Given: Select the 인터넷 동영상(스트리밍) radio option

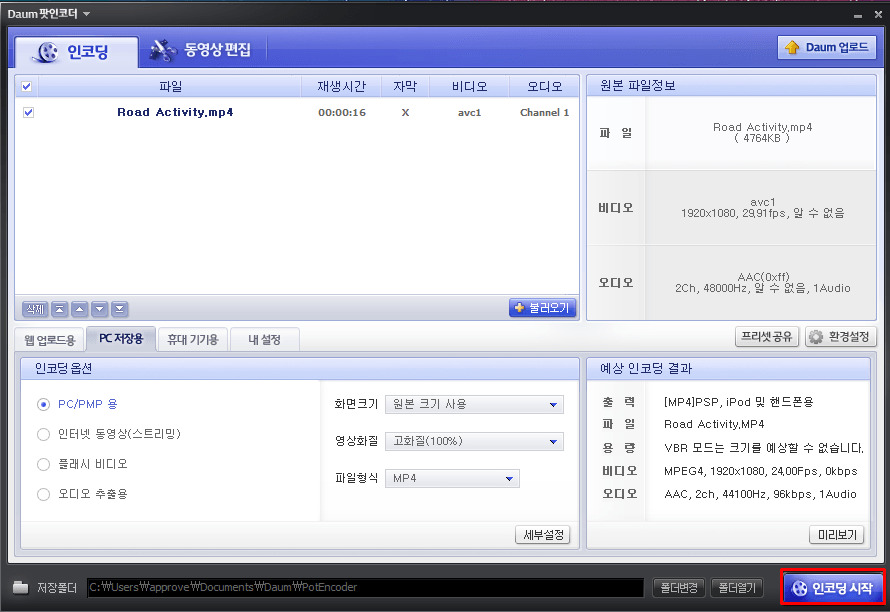Looking at the screenshot, I should click(43, 434).
